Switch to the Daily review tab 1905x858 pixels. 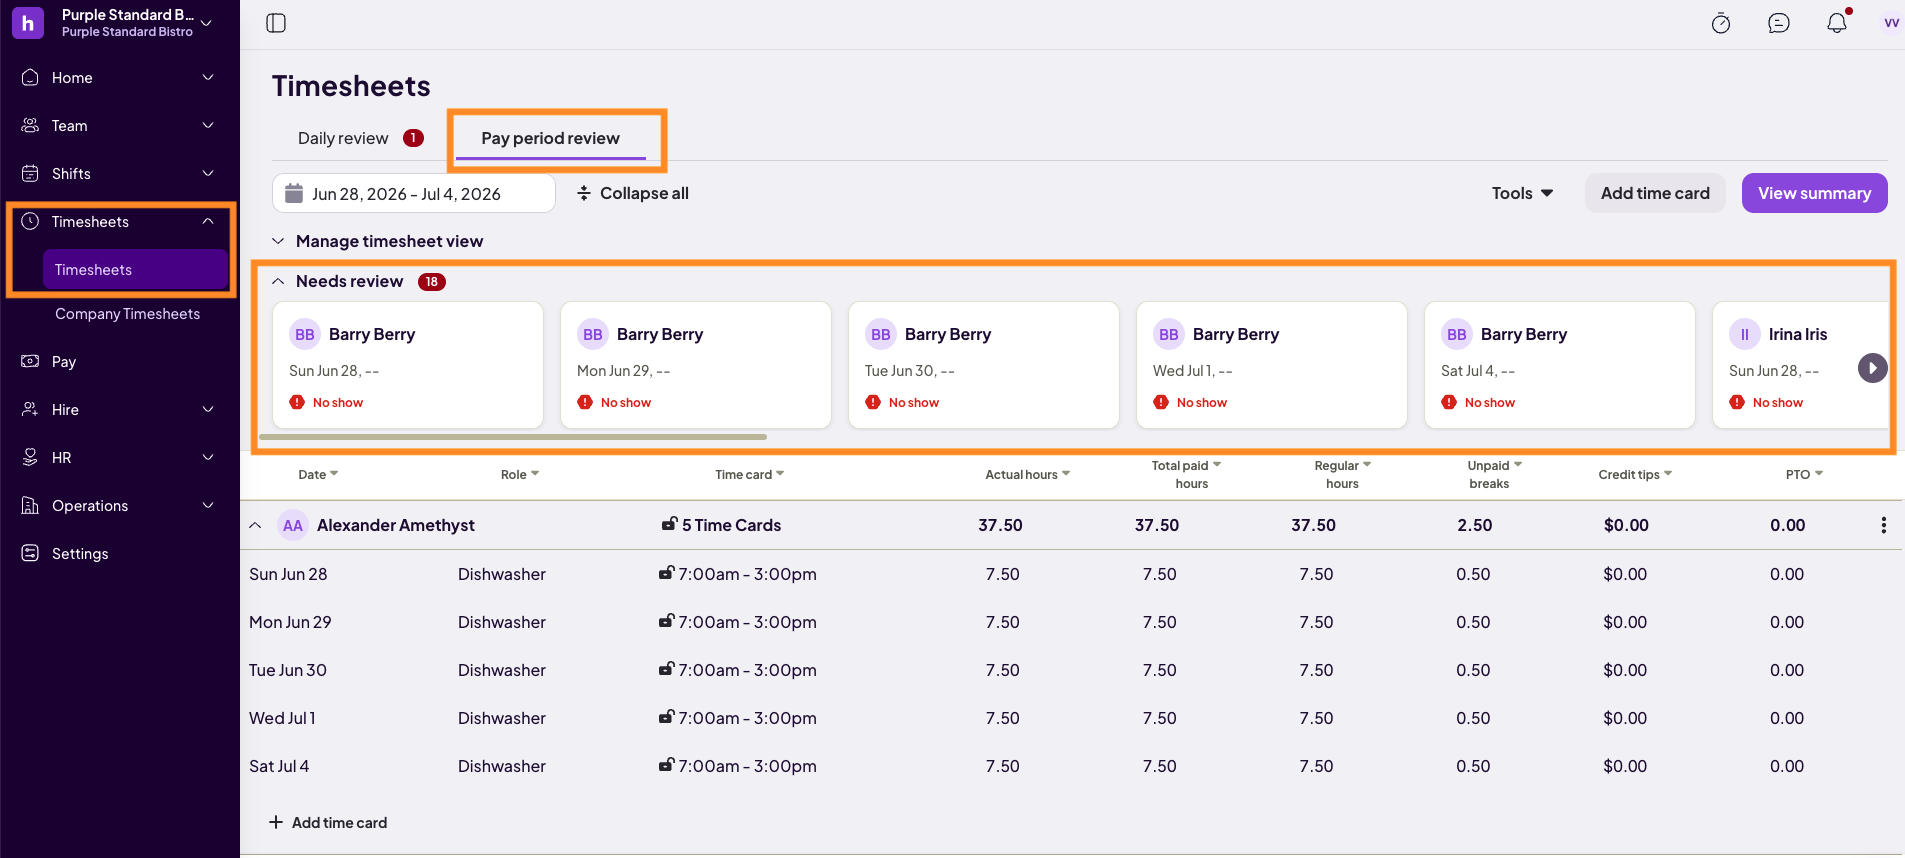(x=360, y=138)
